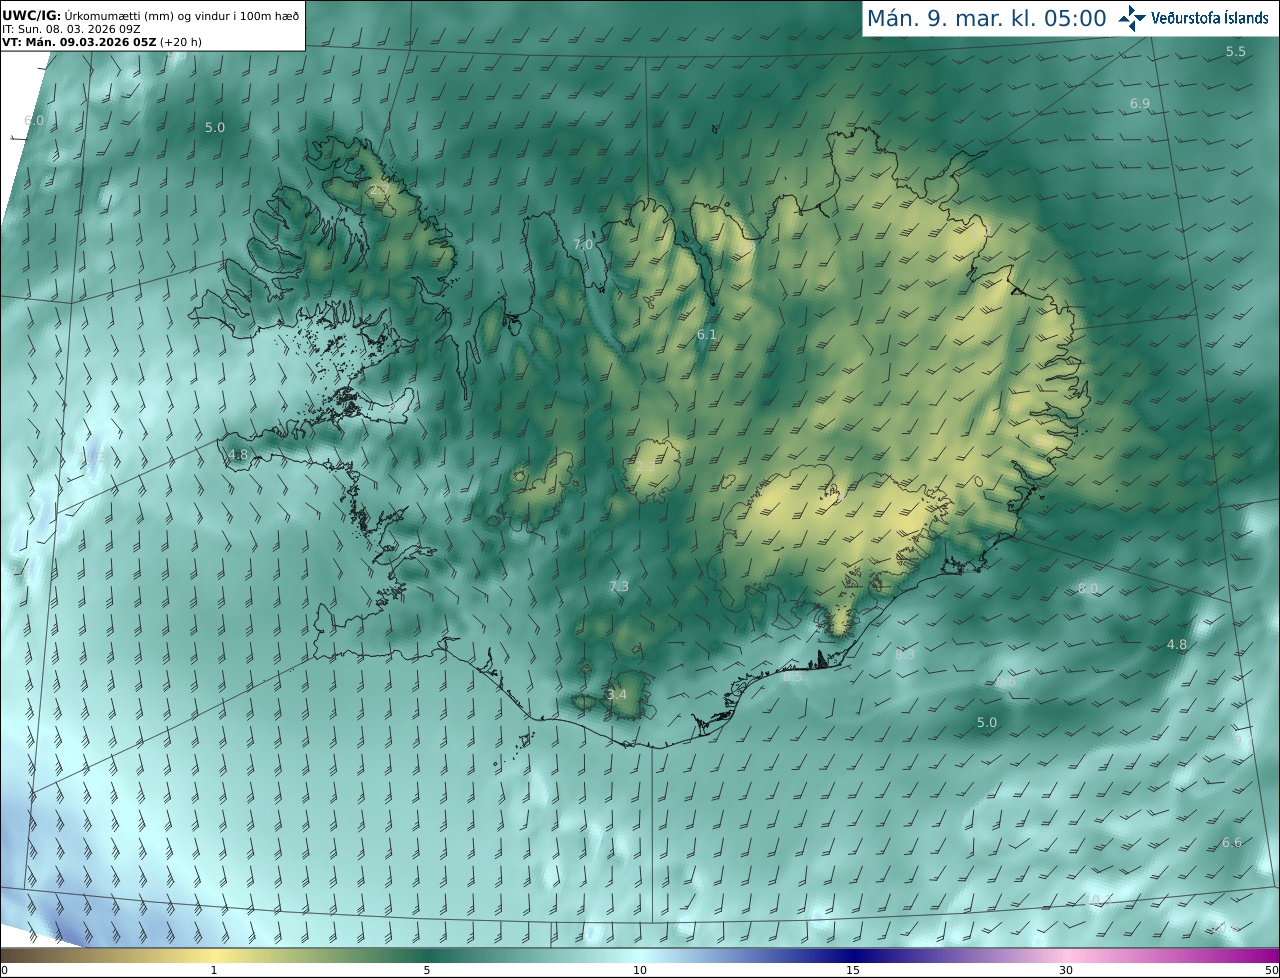The image size is (1280, 978).
Task: Click the 4.8 value near the eastern boundary
Action: (1177, 644)
